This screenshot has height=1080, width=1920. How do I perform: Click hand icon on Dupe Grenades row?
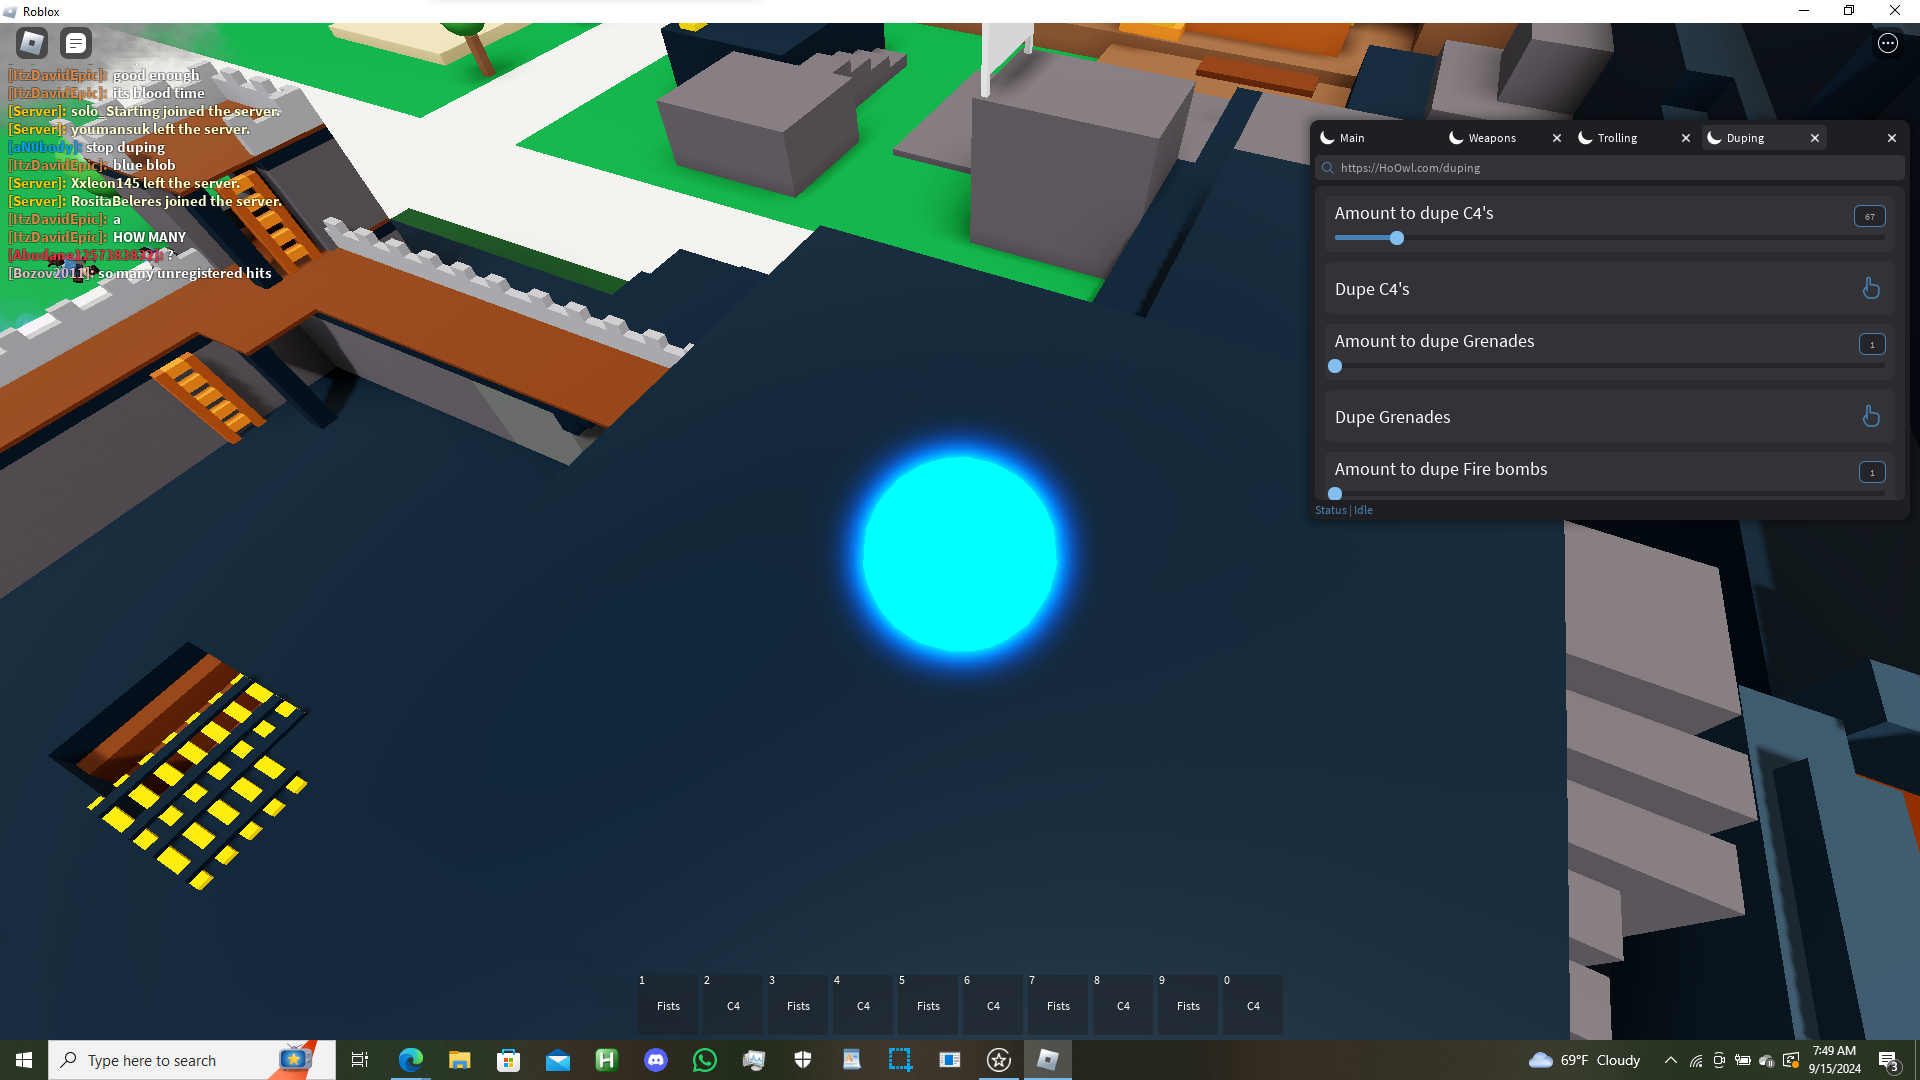1871,417
